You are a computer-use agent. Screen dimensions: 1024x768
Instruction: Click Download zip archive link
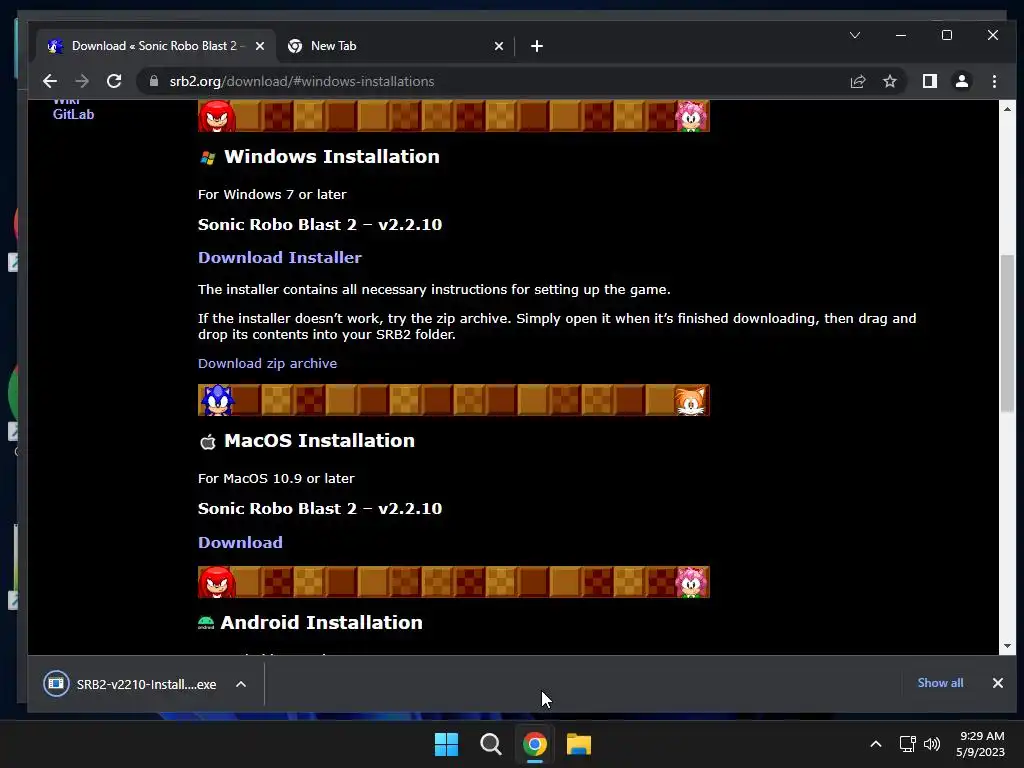(x=267, y=363)
